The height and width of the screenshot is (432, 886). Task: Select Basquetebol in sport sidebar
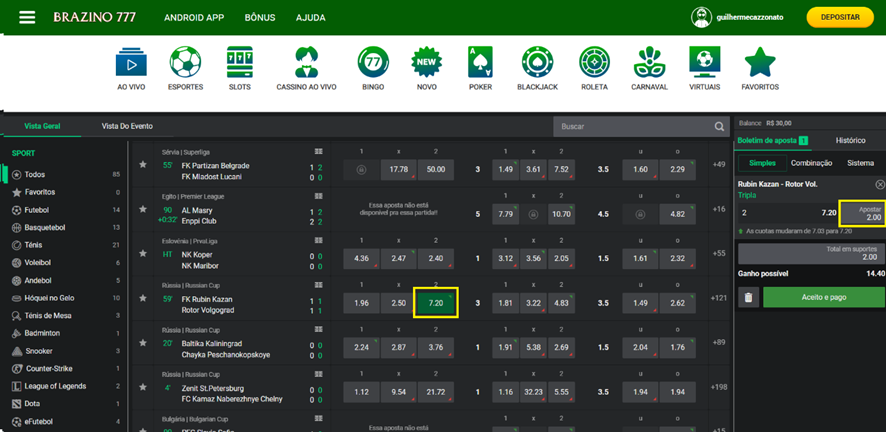tap(65, 228)
